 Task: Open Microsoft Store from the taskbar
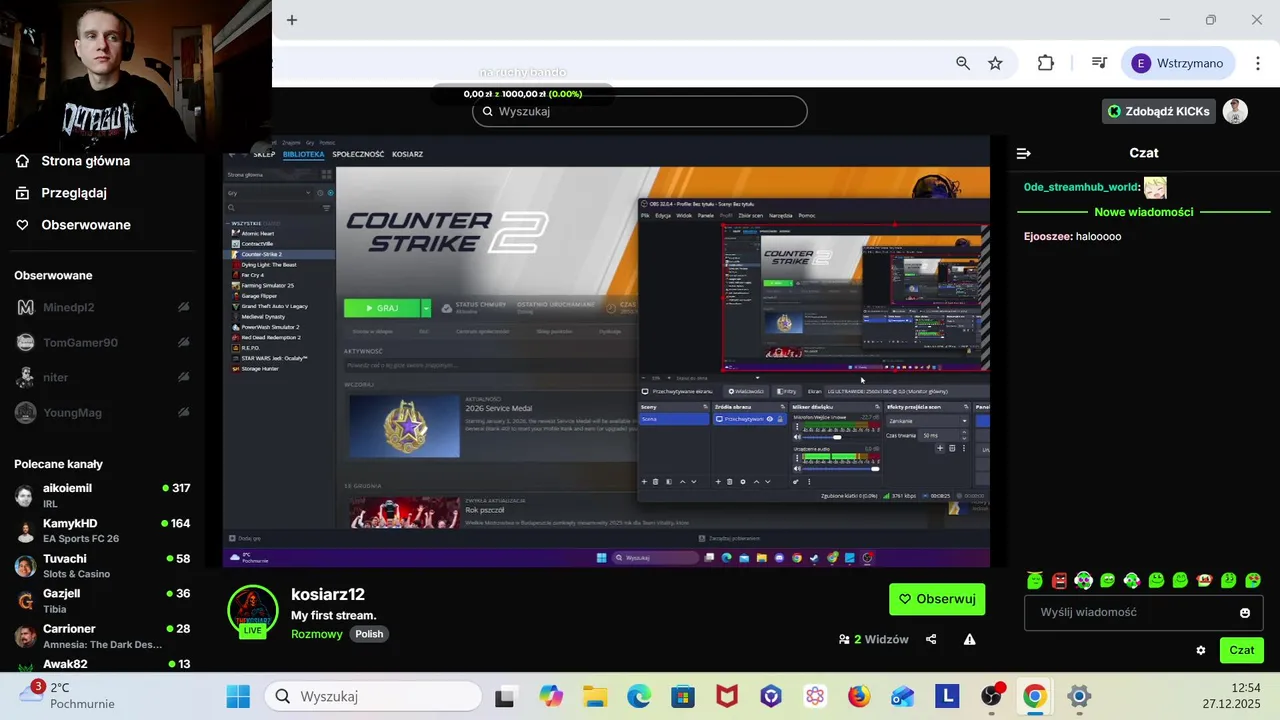pos(683,696)
